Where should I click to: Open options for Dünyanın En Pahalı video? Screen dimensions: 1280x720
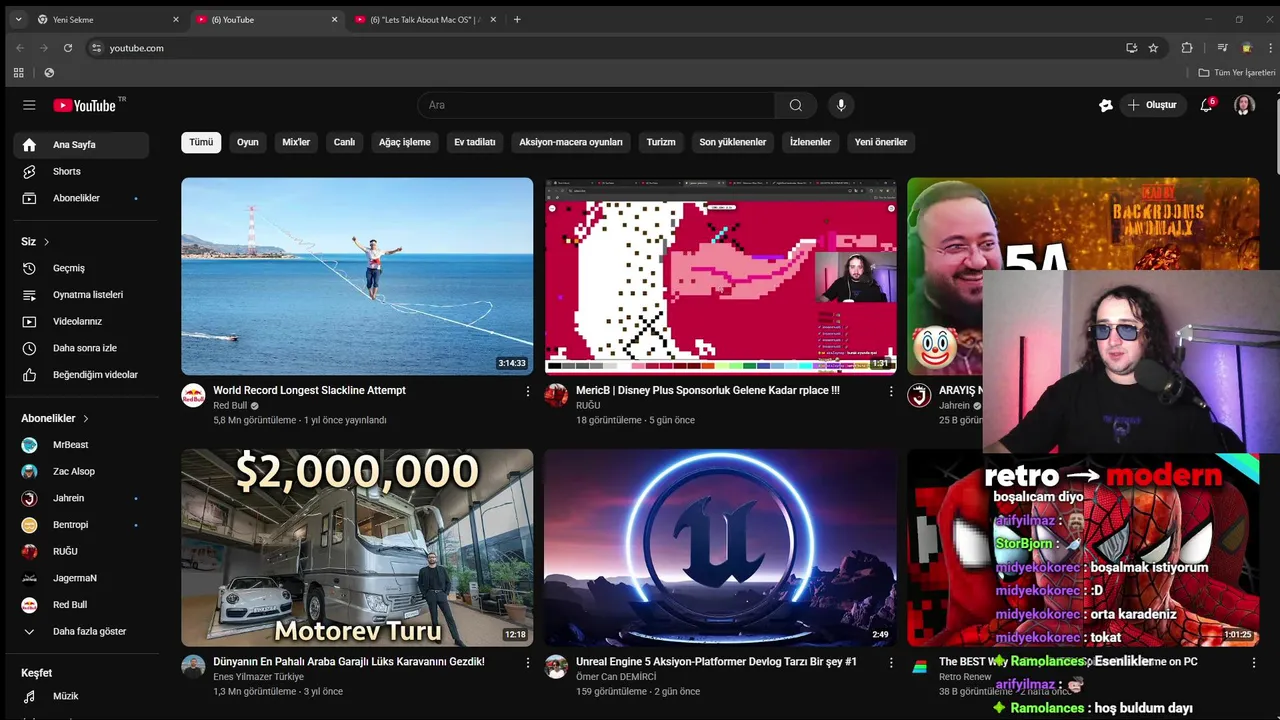[528, 663]
